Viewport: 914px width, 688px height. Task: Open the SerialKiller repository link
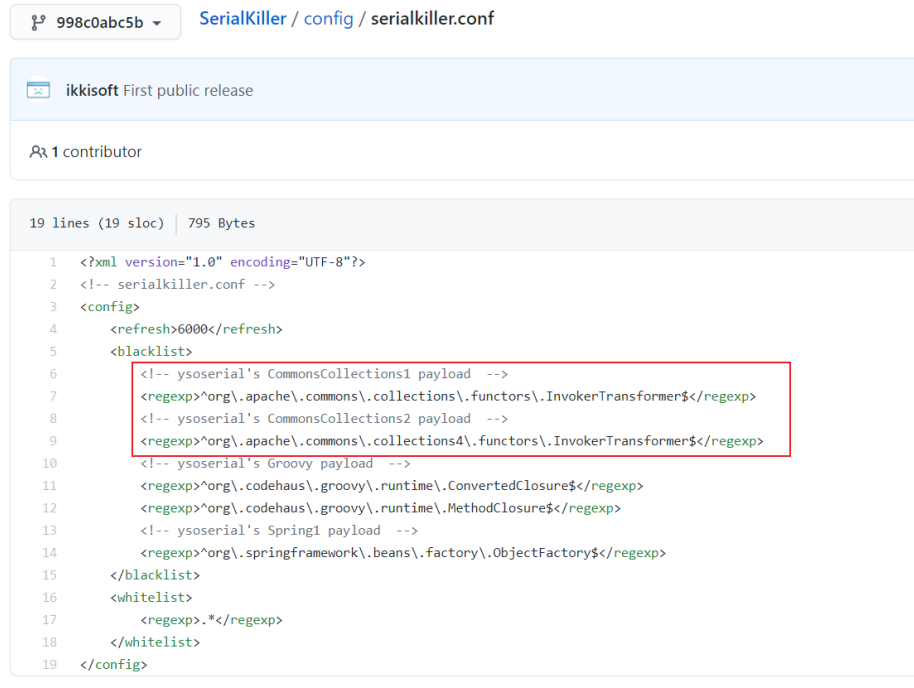point(242,19)
